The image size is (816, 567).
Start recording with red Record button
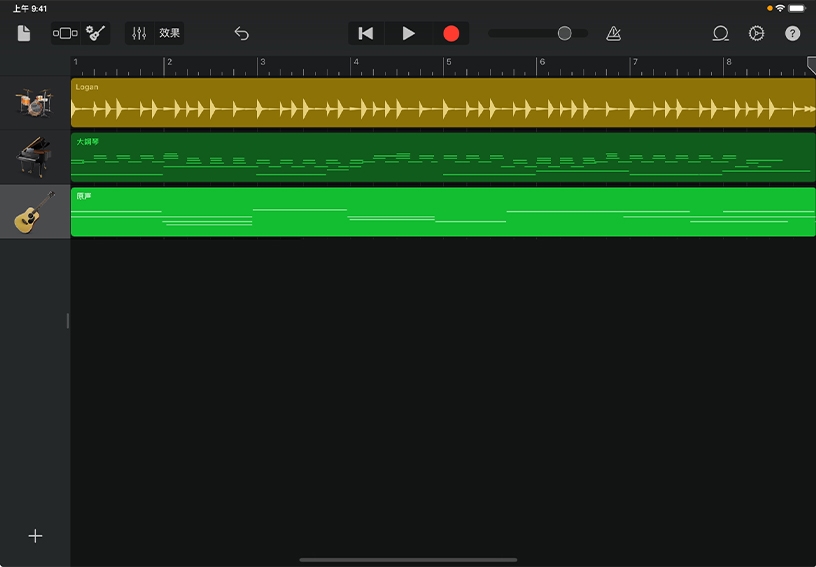(x=451, y=33)
